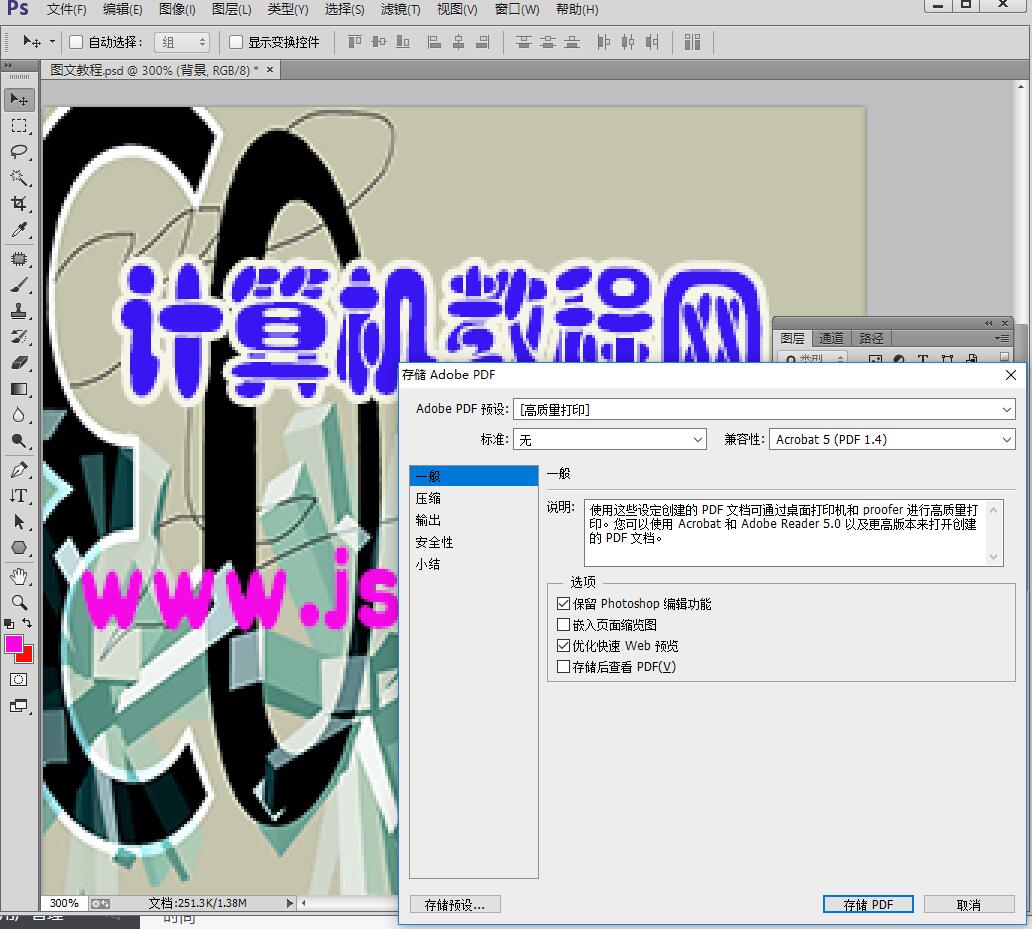Check 存储后查看 PDF option
Screen dimensions: 1032x929
coord(563,666)
